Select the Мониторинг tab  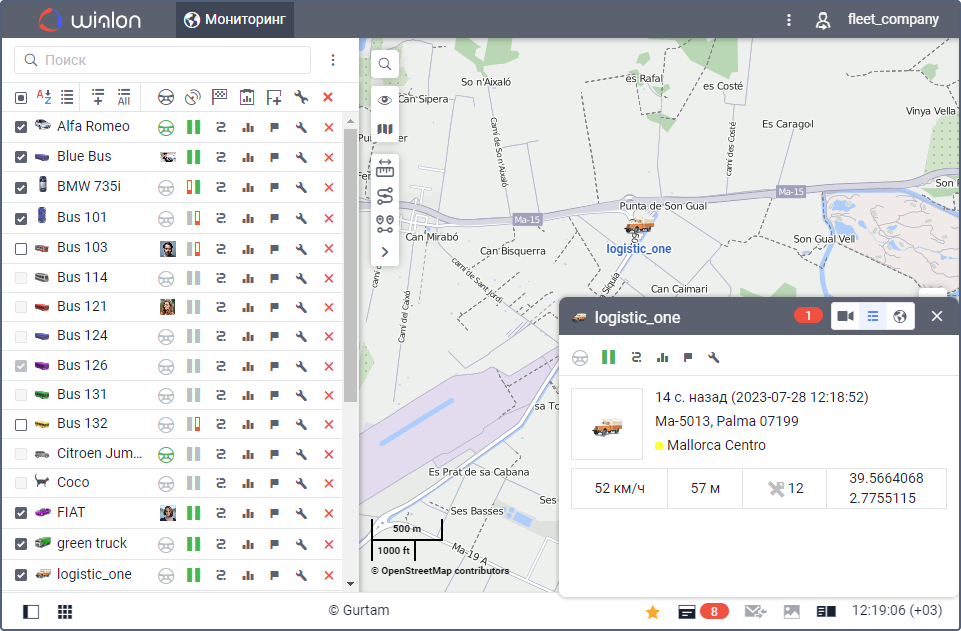click(x=236, y=19)
